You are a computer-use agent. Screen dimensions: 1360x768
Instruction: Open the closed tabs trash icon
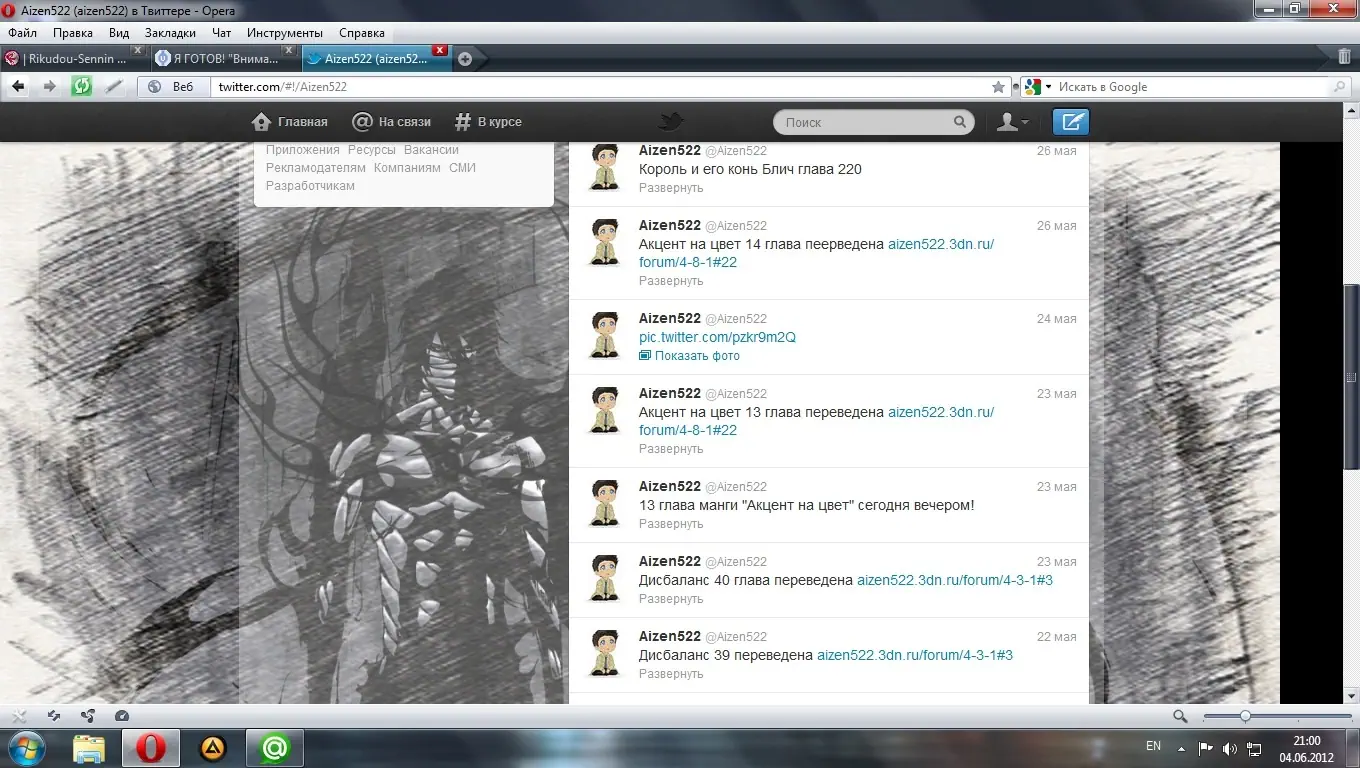[x=1344, y=57]
